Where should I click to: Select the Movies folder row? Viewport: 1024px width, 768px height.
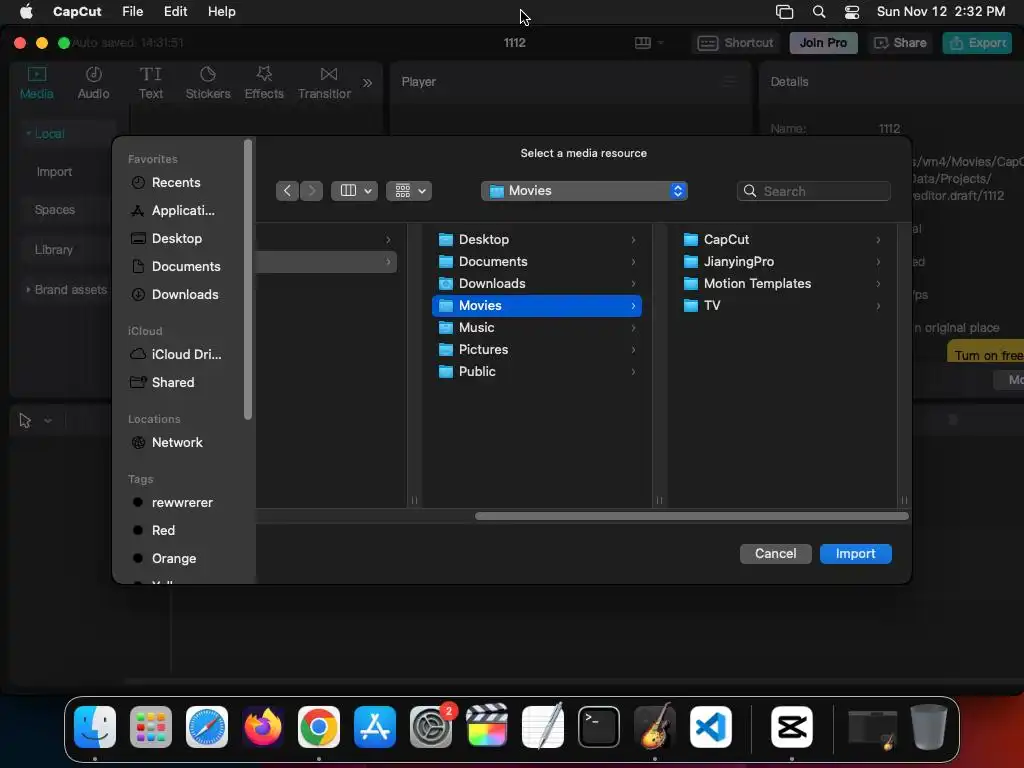[x=537, y=306]
